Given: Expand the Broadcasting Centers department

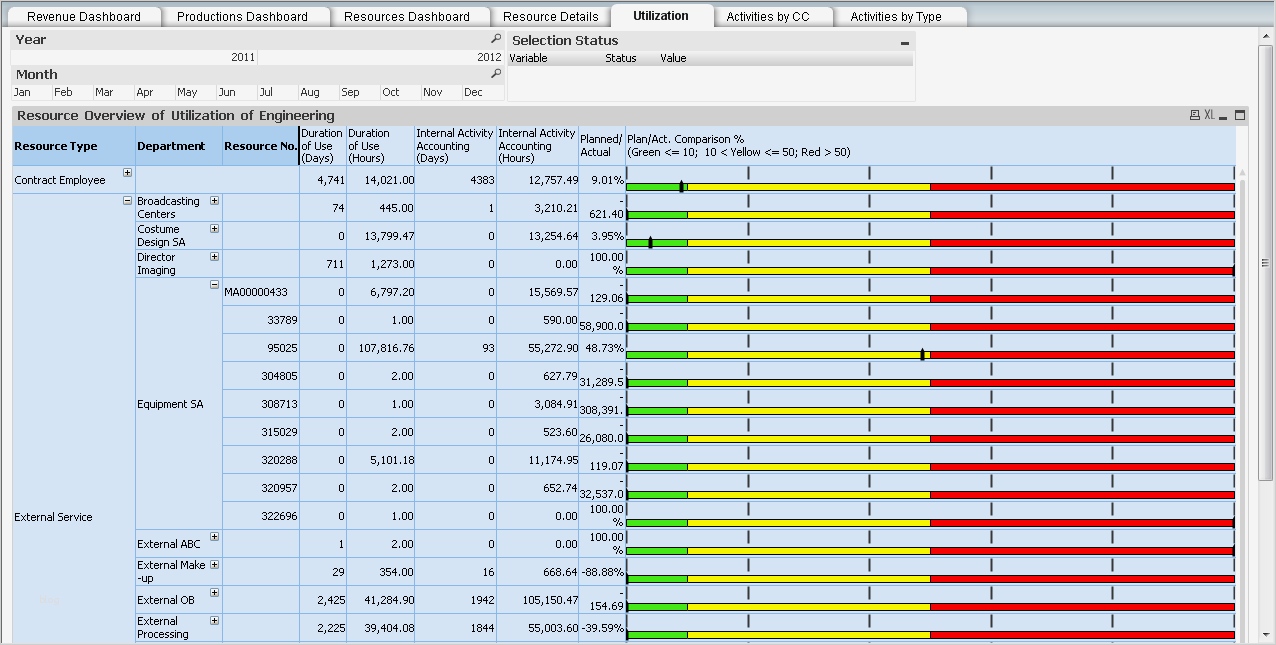Looking at the screenshot, I should [x=214, y=201].
